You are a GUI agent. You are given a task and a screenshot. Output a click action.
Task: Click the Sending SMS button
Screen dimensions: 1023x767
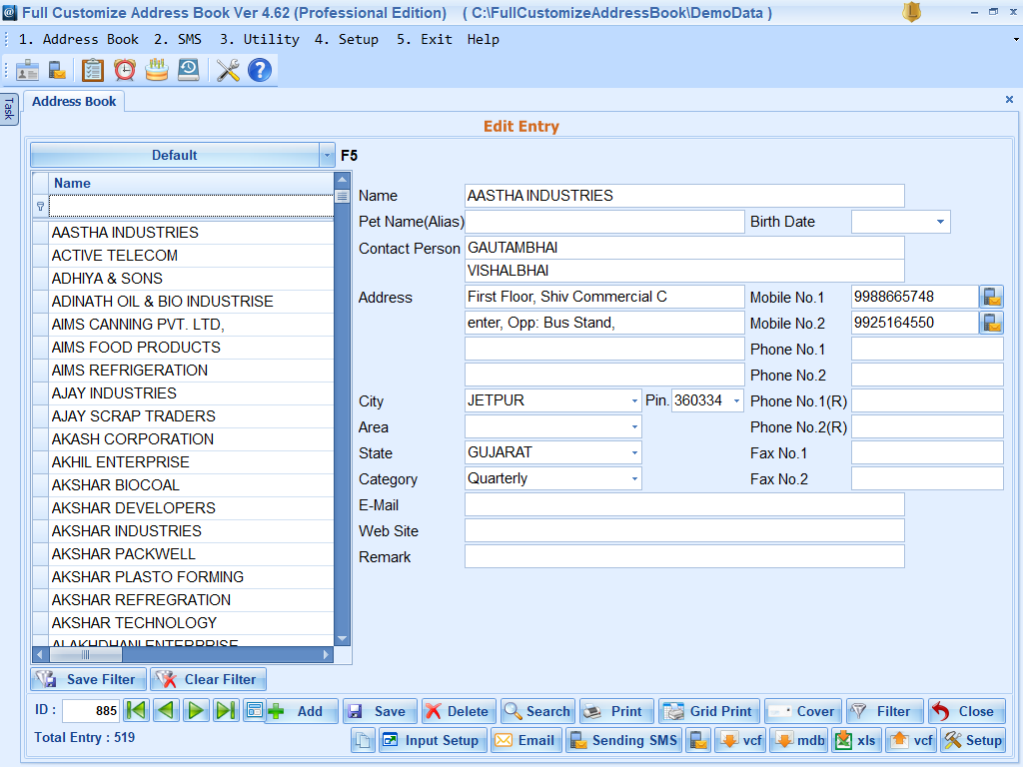[x=624, y=740]
